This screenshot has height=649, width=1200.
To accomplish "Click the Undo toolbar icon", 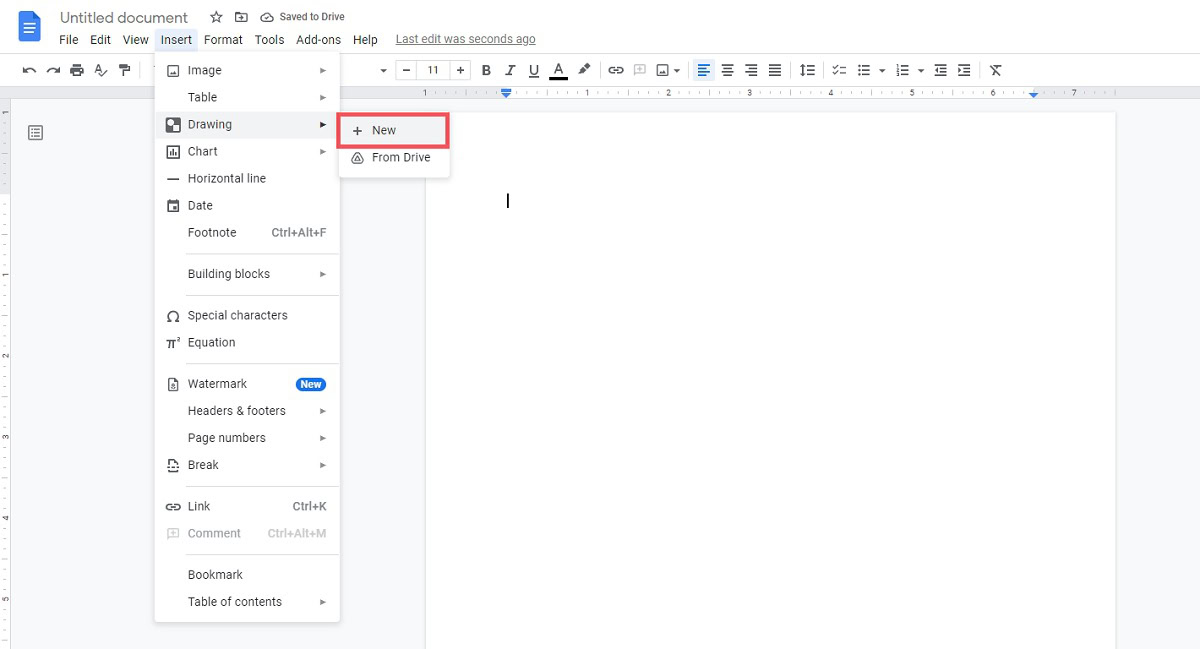I will pyautogui.click(x=29, y=70).
